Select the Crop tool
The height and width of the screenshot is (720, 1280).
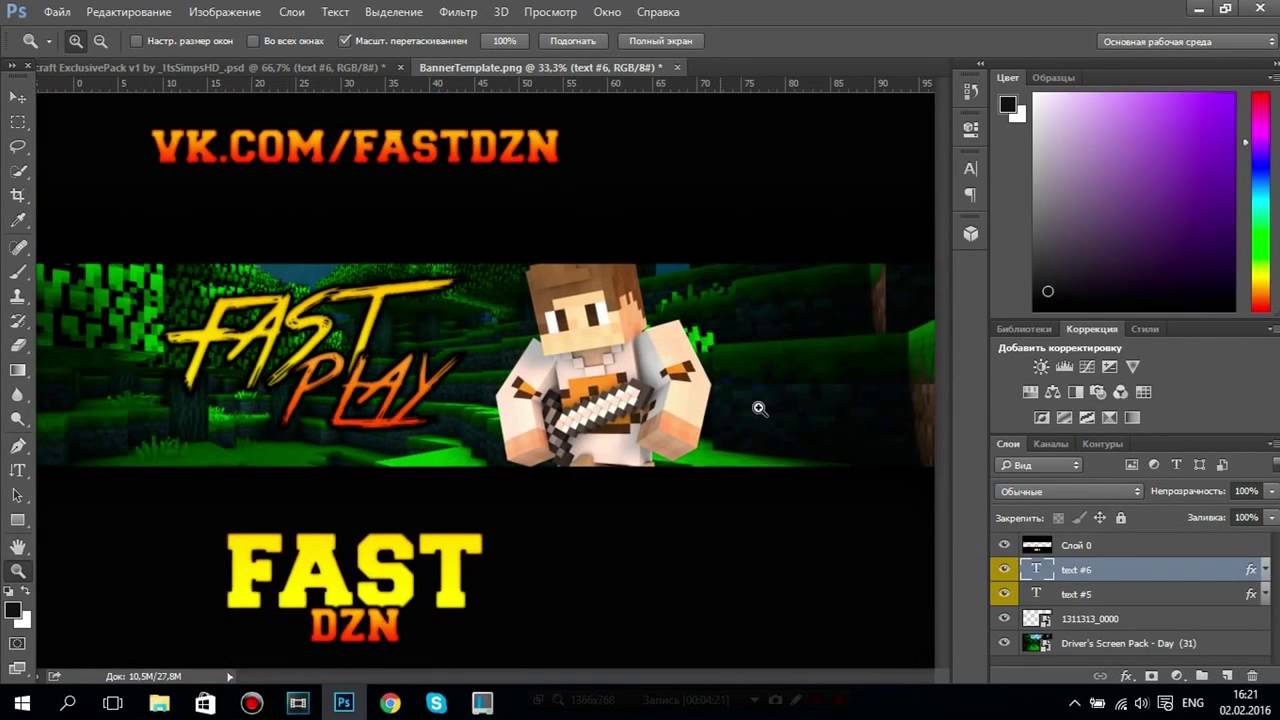18,197
